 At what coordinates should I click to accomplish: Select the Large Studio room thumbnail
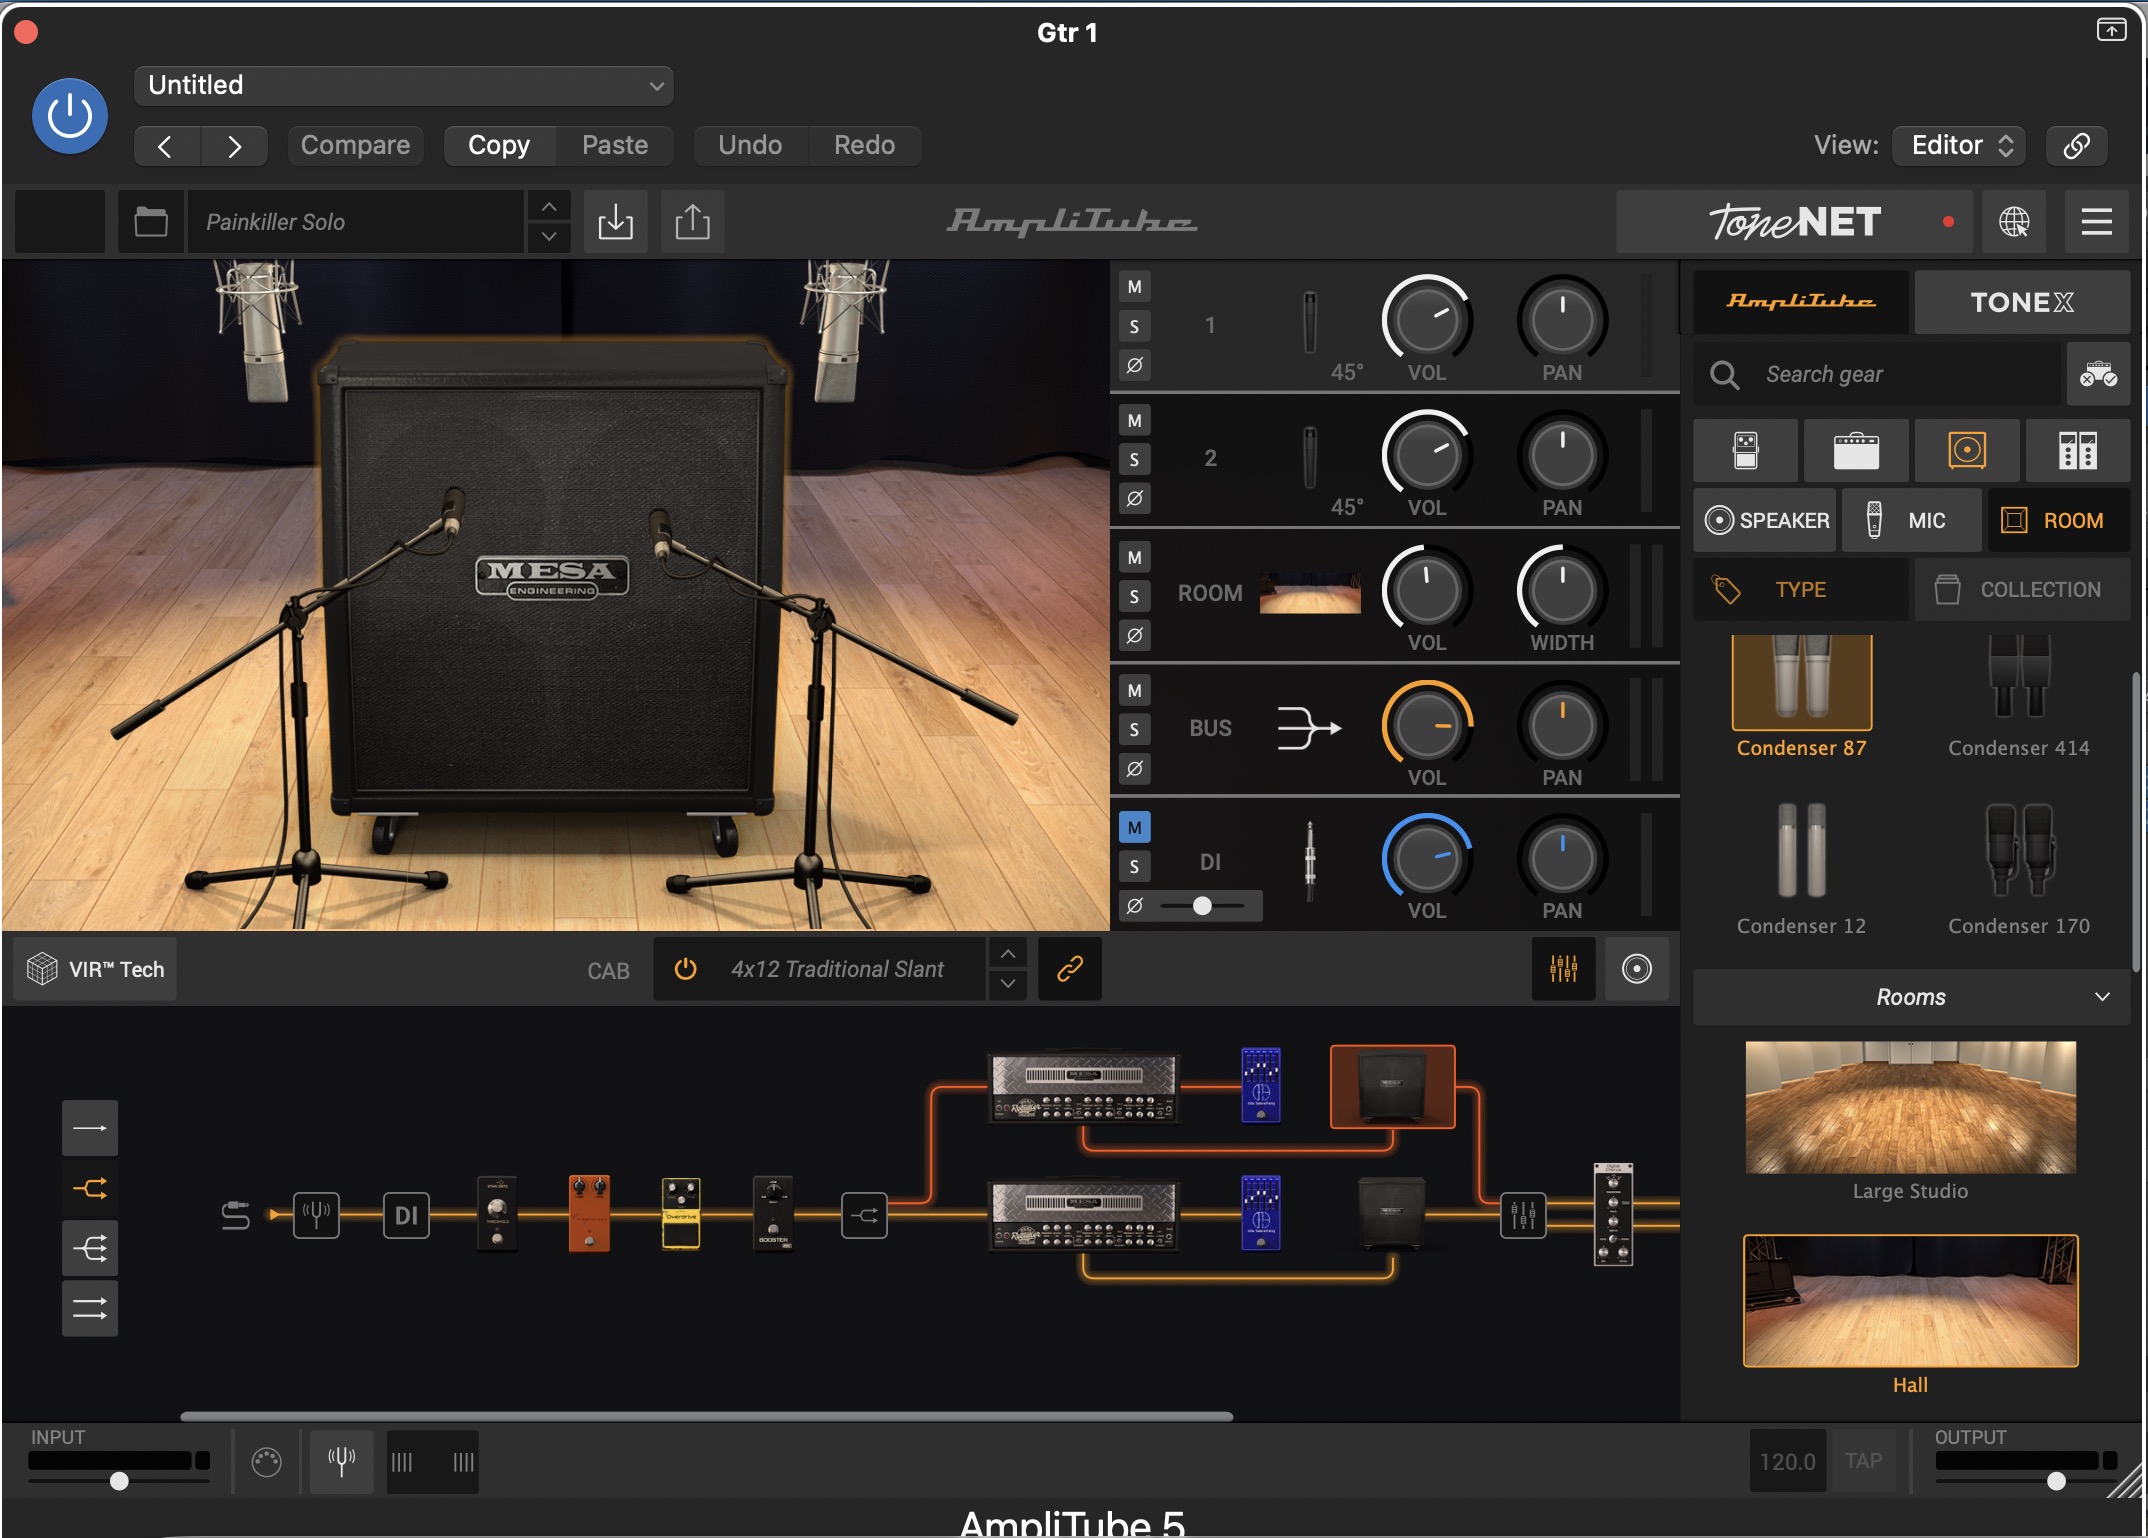tap(1910, 1107)
